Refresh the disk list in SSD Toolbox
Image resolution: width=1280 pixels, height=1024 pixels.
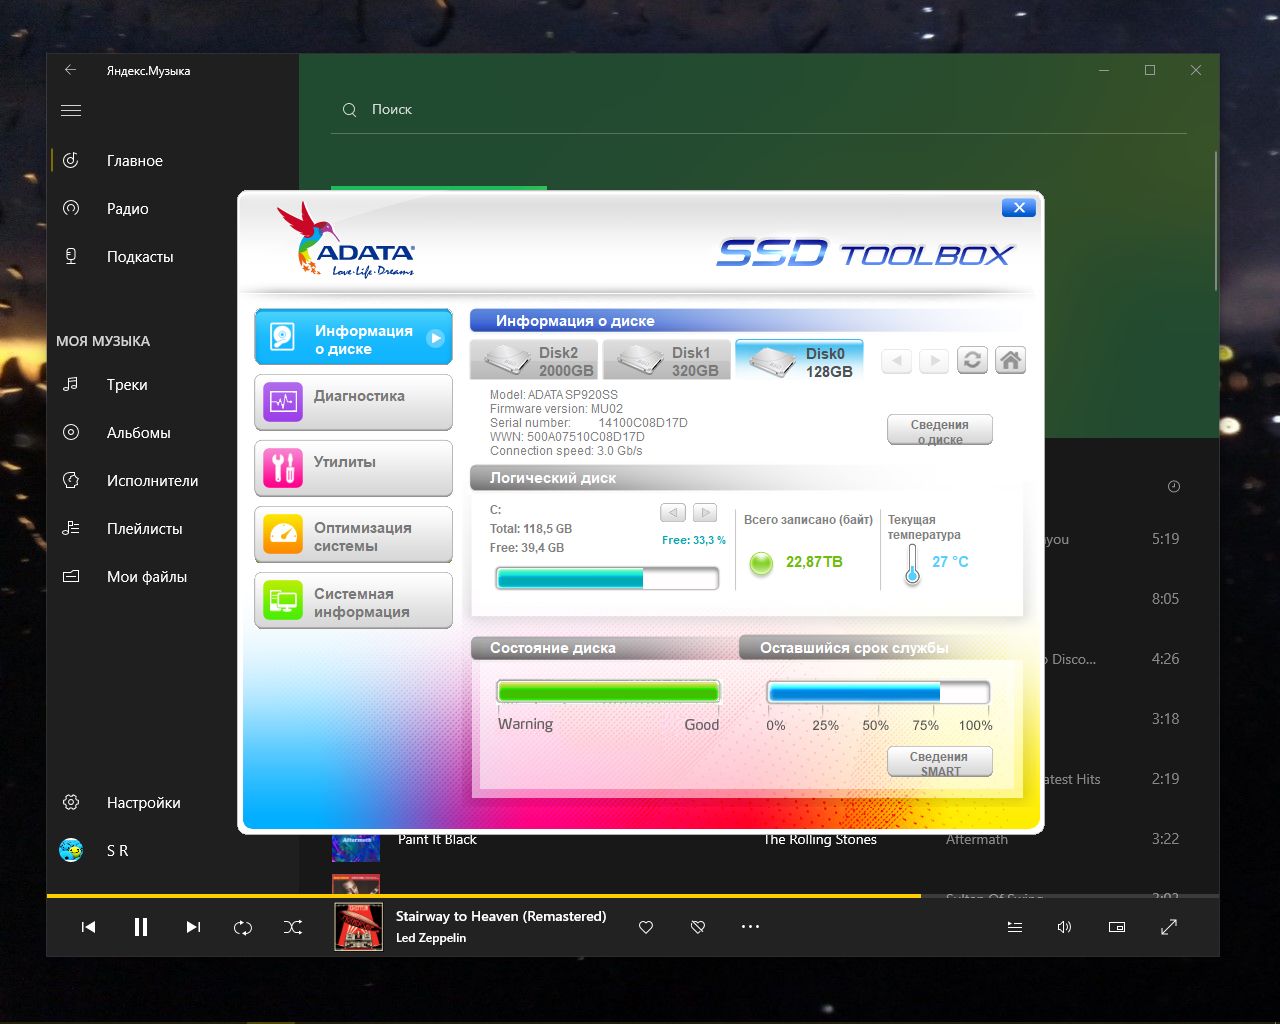(x=972, y=360)
